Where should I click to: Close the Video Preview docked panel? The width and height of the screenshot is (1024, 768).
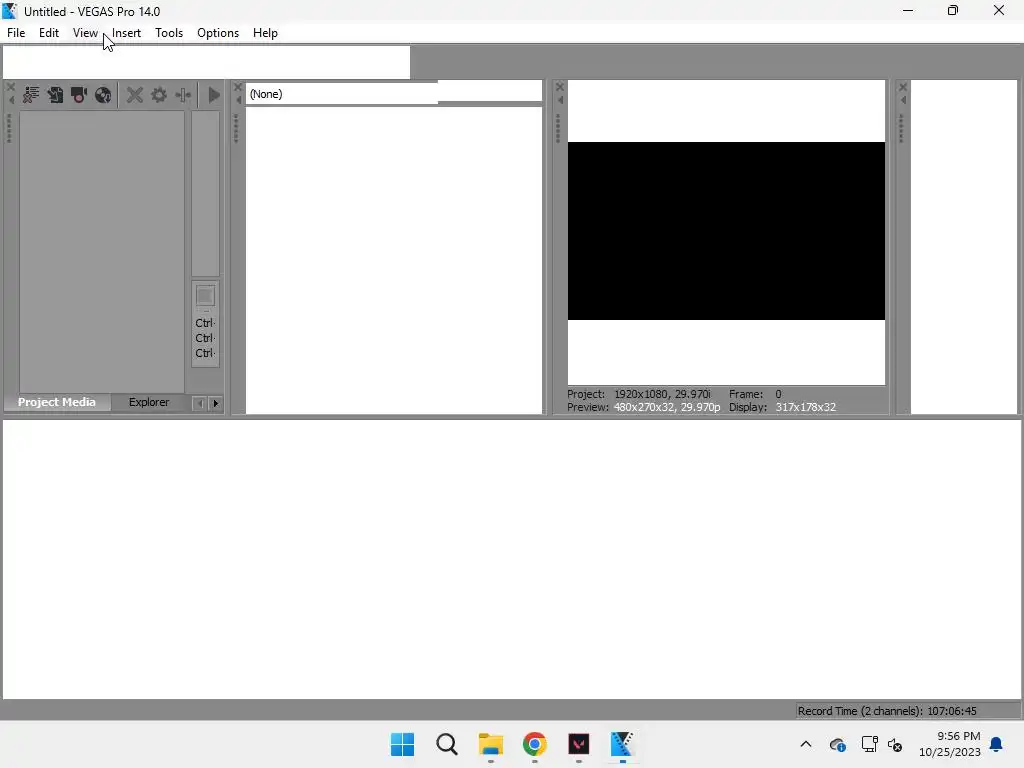tap(560, 86)
